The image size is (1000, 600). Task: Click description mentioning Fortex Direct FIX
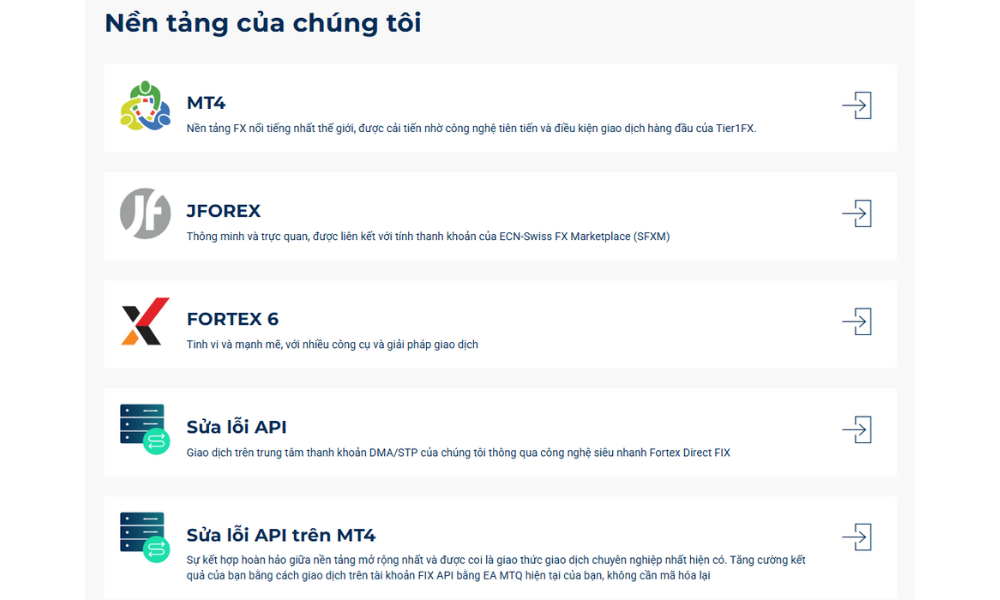pos(458,452)
